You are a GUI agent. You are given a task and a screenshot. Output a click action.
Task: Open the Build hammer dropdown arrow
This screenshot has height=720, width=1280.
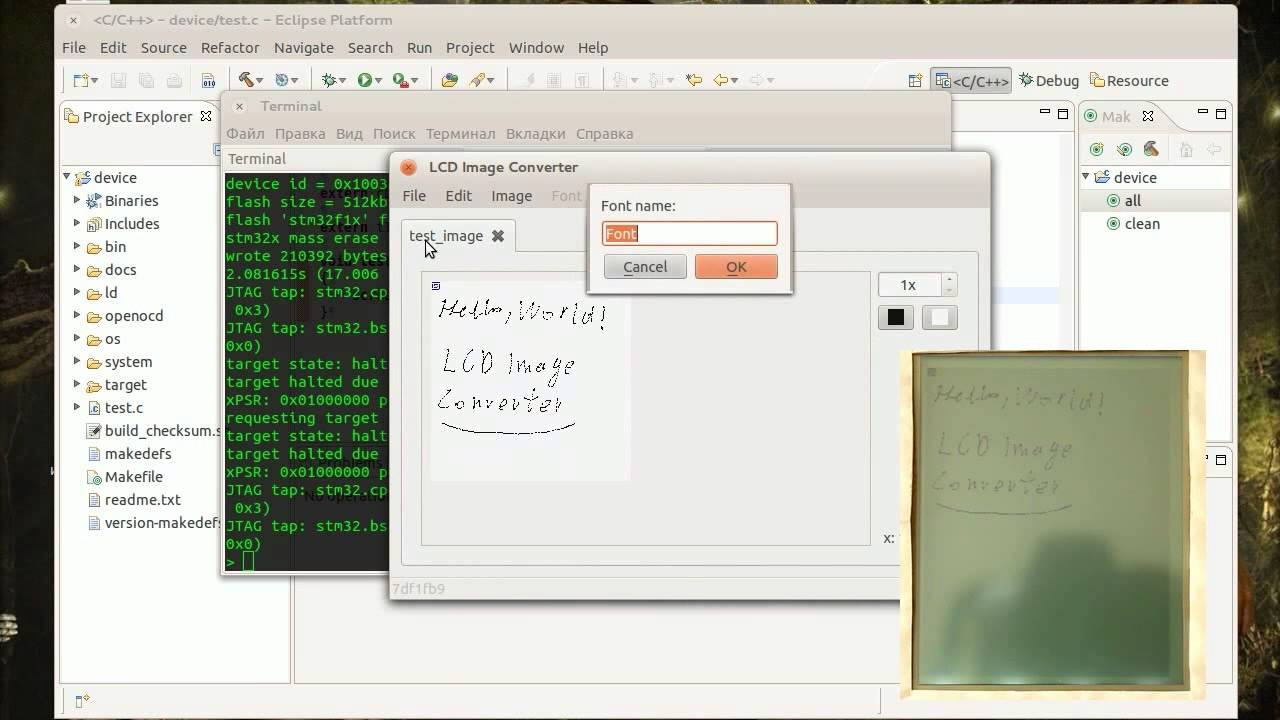click(259, 80)
